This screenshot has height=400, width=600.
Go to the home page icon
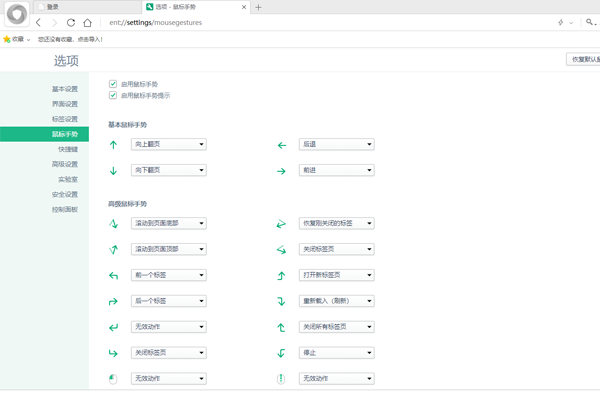tap(87, 22)
